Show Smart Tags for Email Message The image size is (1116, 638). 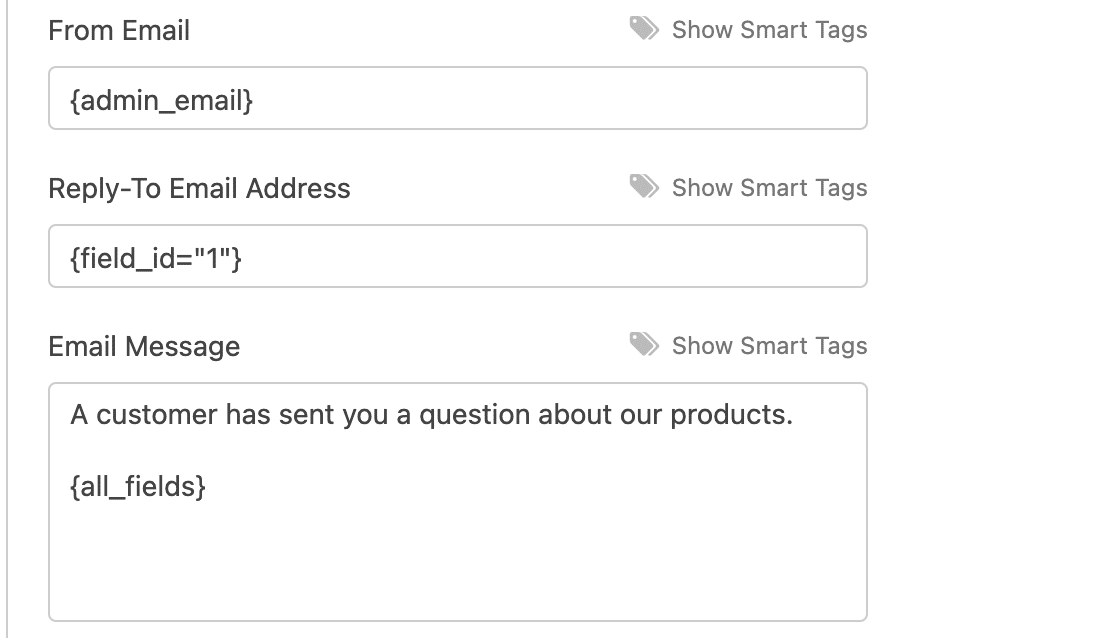pos(769,346)
